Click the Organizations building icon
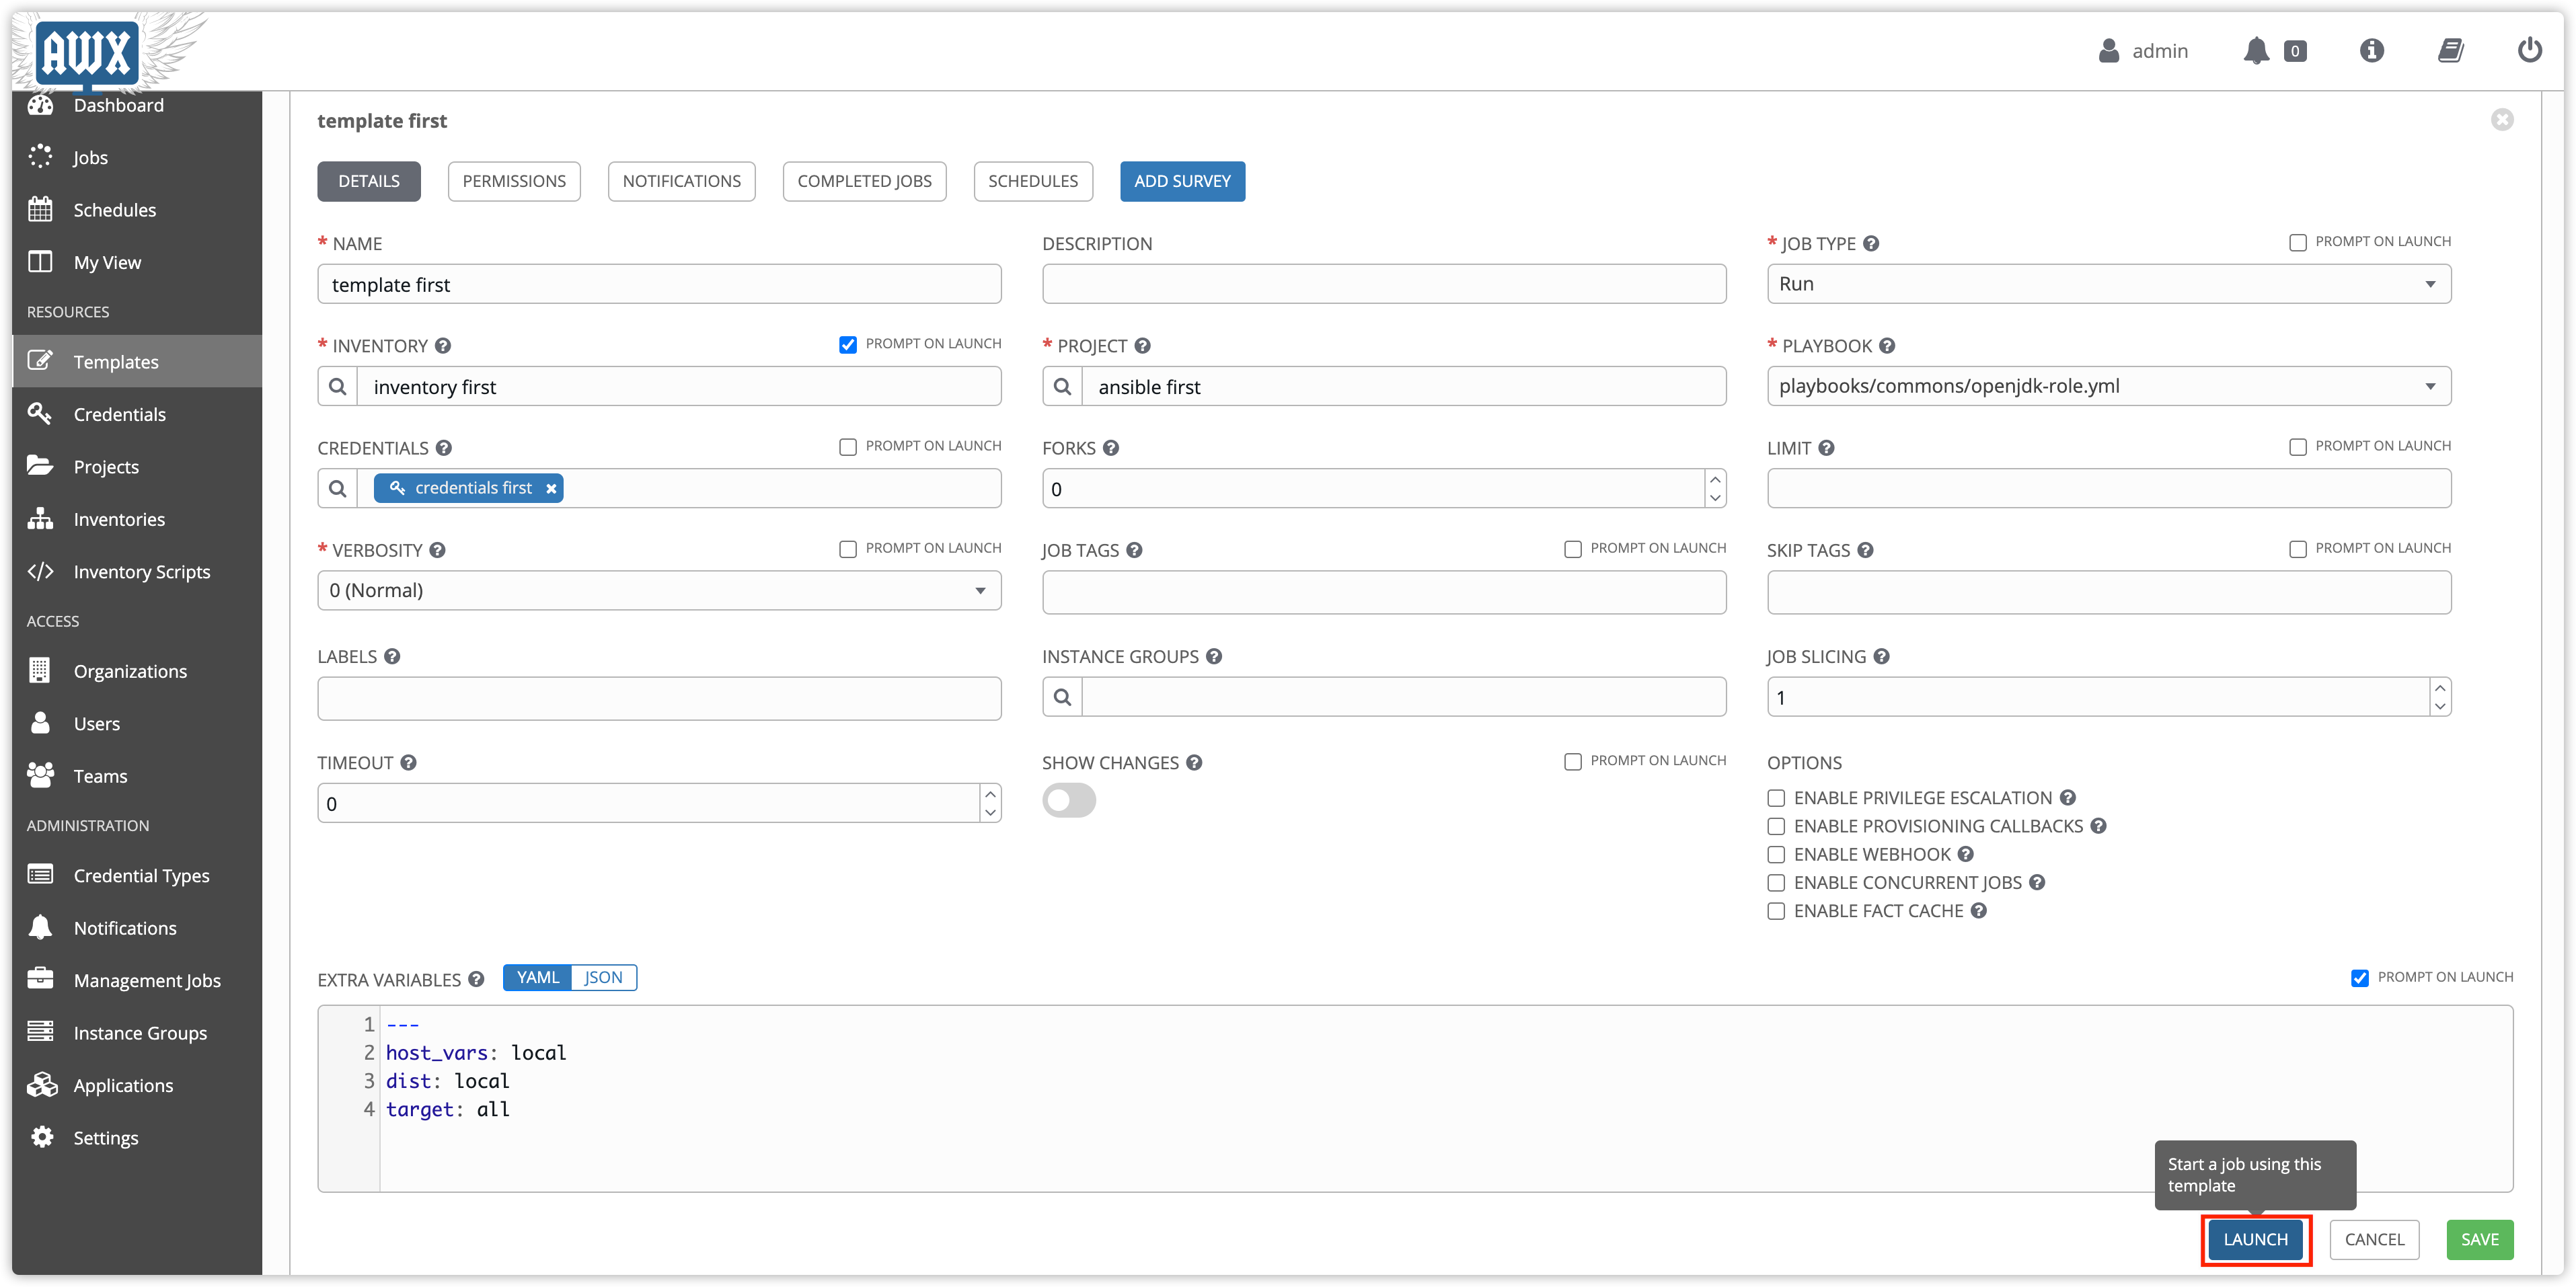 (x=40, y=671)
